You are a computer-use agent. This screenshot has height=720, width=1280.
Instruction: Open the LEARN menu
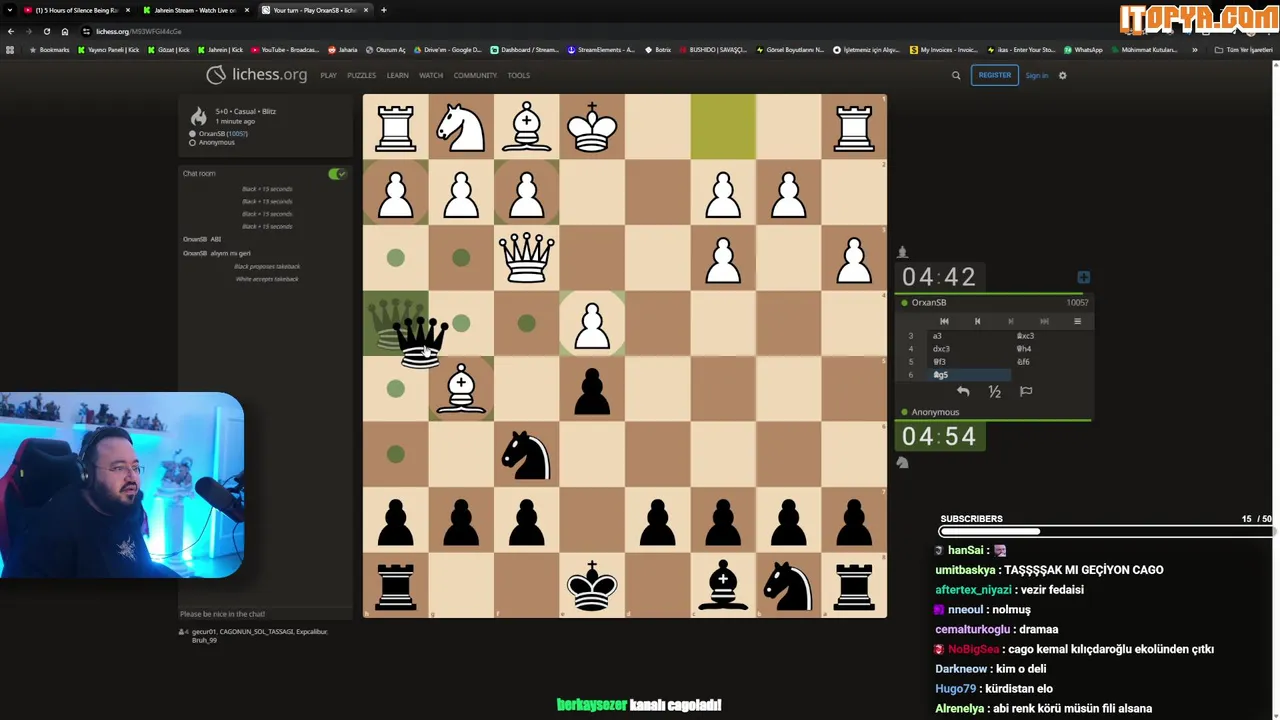click(397, 75)
